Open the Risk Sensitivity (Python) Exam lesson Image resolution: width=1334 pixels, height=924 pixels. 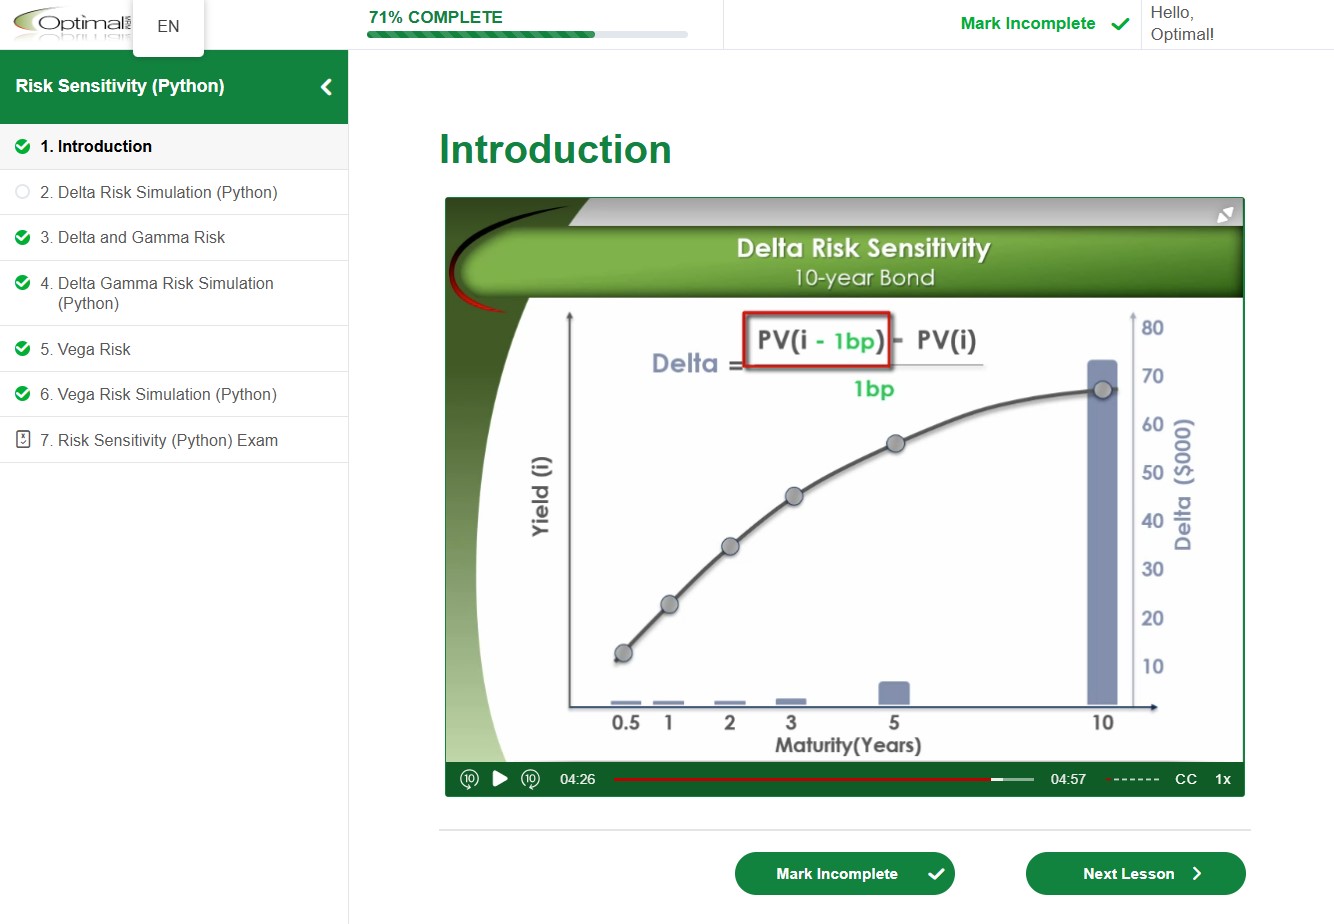[168, 440]
